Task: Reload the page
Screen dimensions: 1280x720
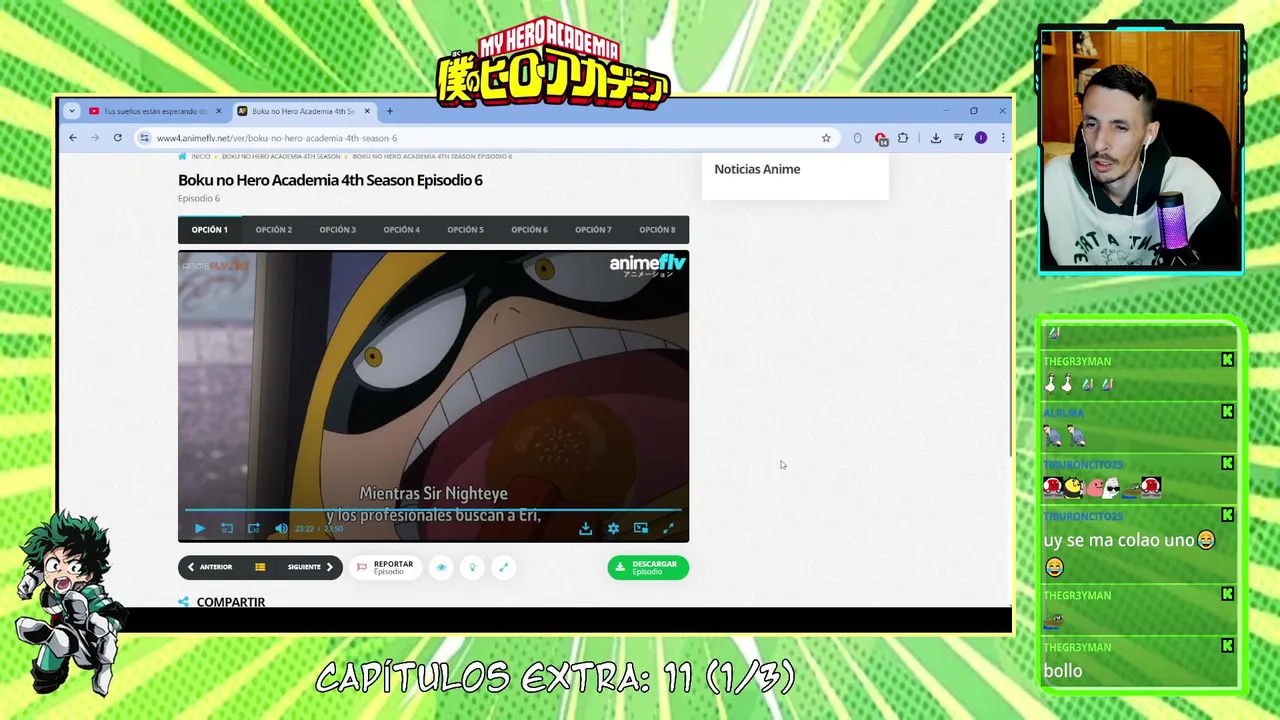Action: pyautogui.click(x=118, y=138)
